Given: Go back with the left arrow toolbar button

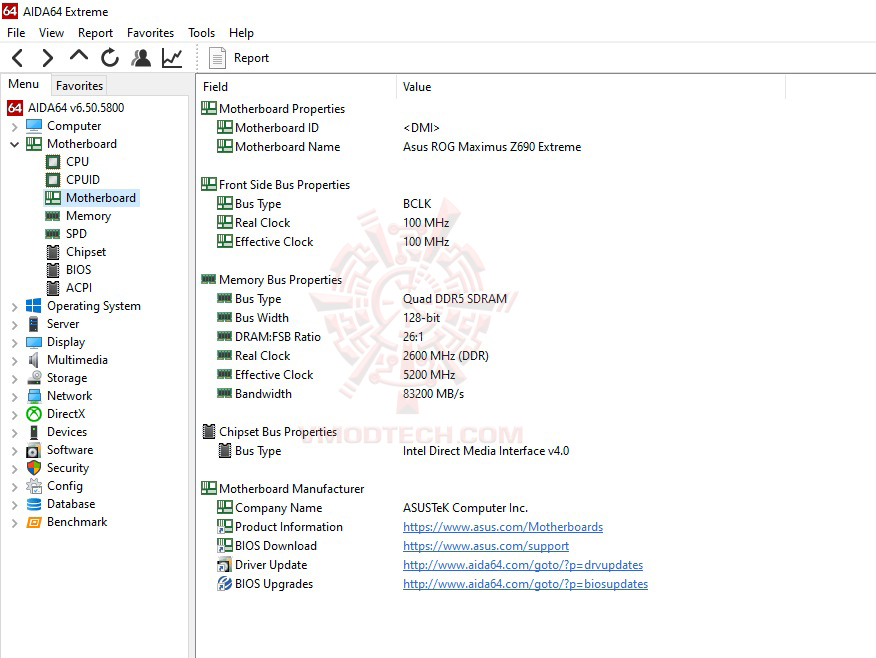Looking at the screenshot, I should pyautogui.click(x=18, y=58).
